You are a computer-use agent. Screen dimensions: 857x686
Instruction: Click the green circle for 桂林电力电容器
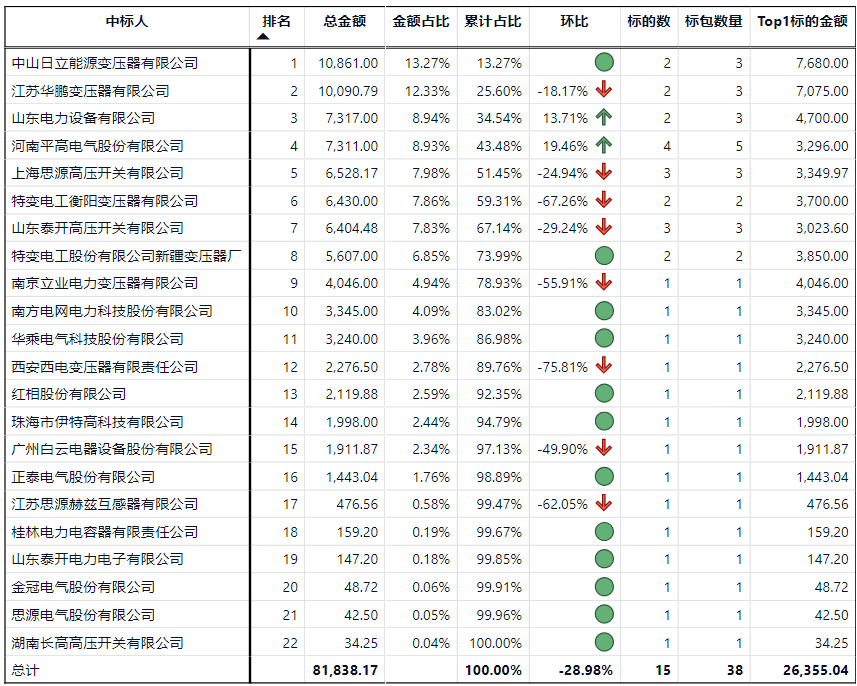[604, 531]
